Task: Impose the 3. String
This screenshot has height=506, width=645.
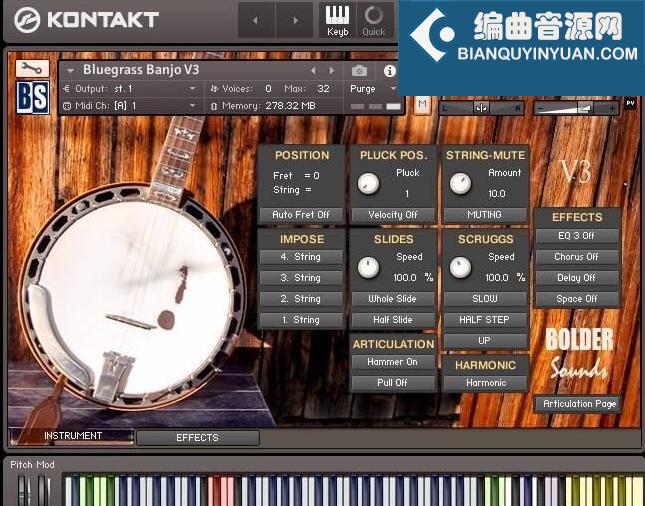Action: click(x=301, y=278)
